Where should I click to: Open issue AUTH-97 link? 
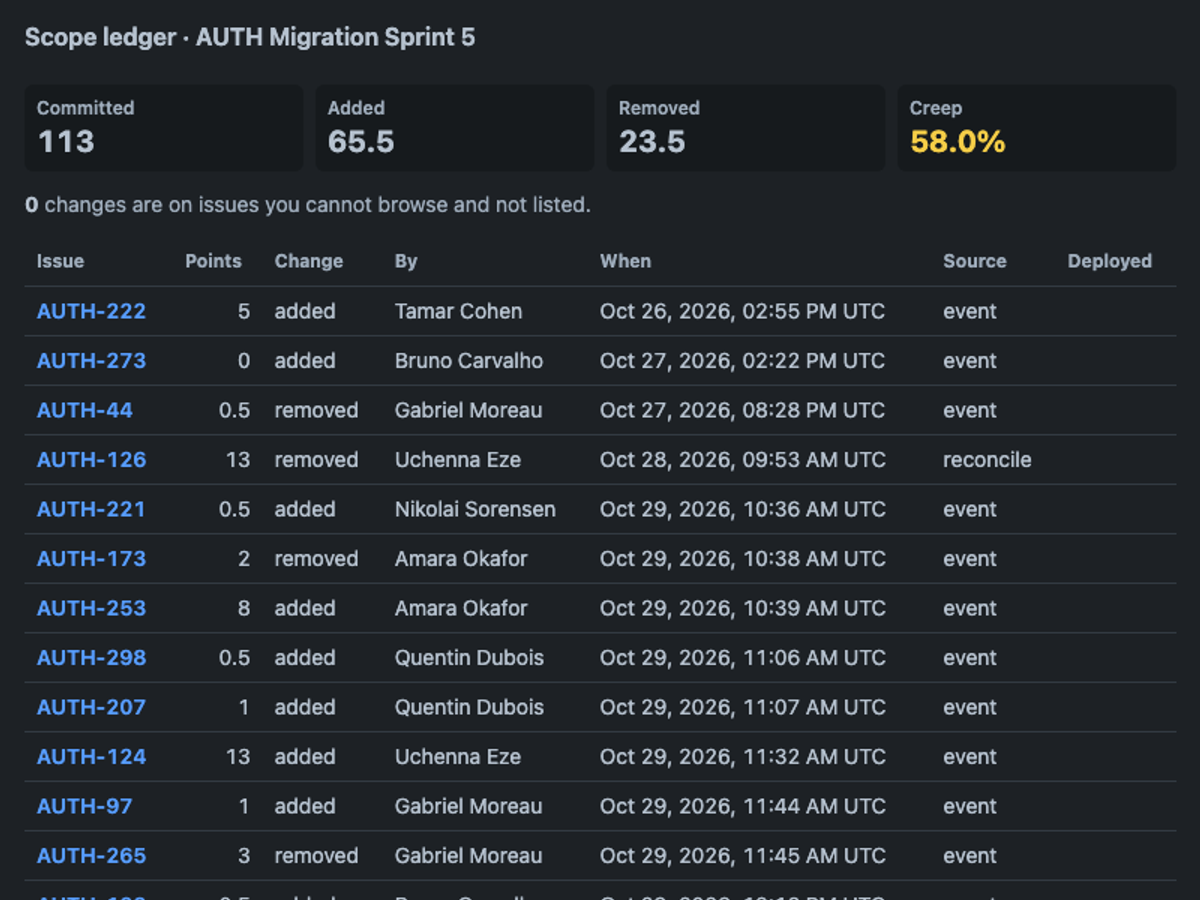click(x=85, y=806)
